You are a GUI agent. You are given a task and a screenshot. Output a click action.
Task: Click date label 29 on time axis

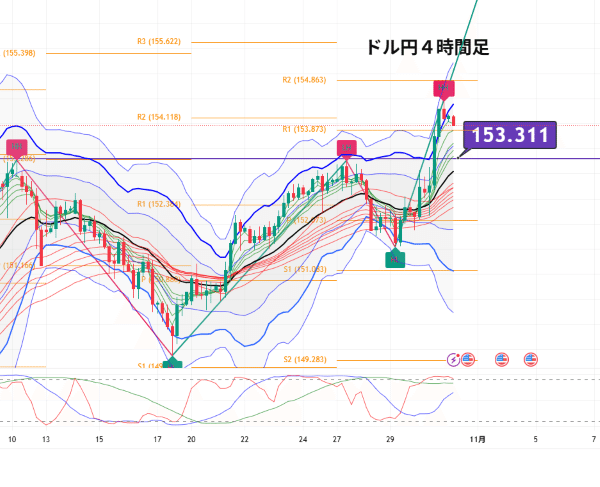point(390,439)
